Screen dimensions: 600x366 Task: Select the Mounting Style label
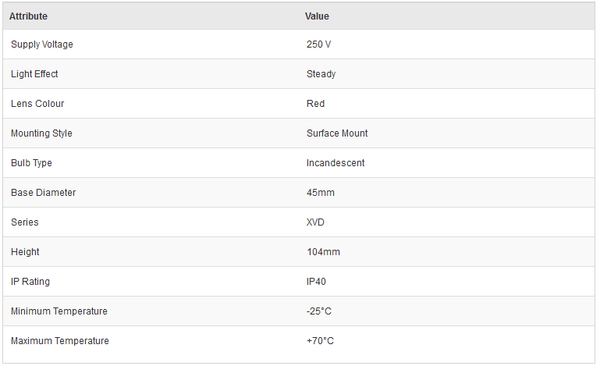tap(41, 133)
